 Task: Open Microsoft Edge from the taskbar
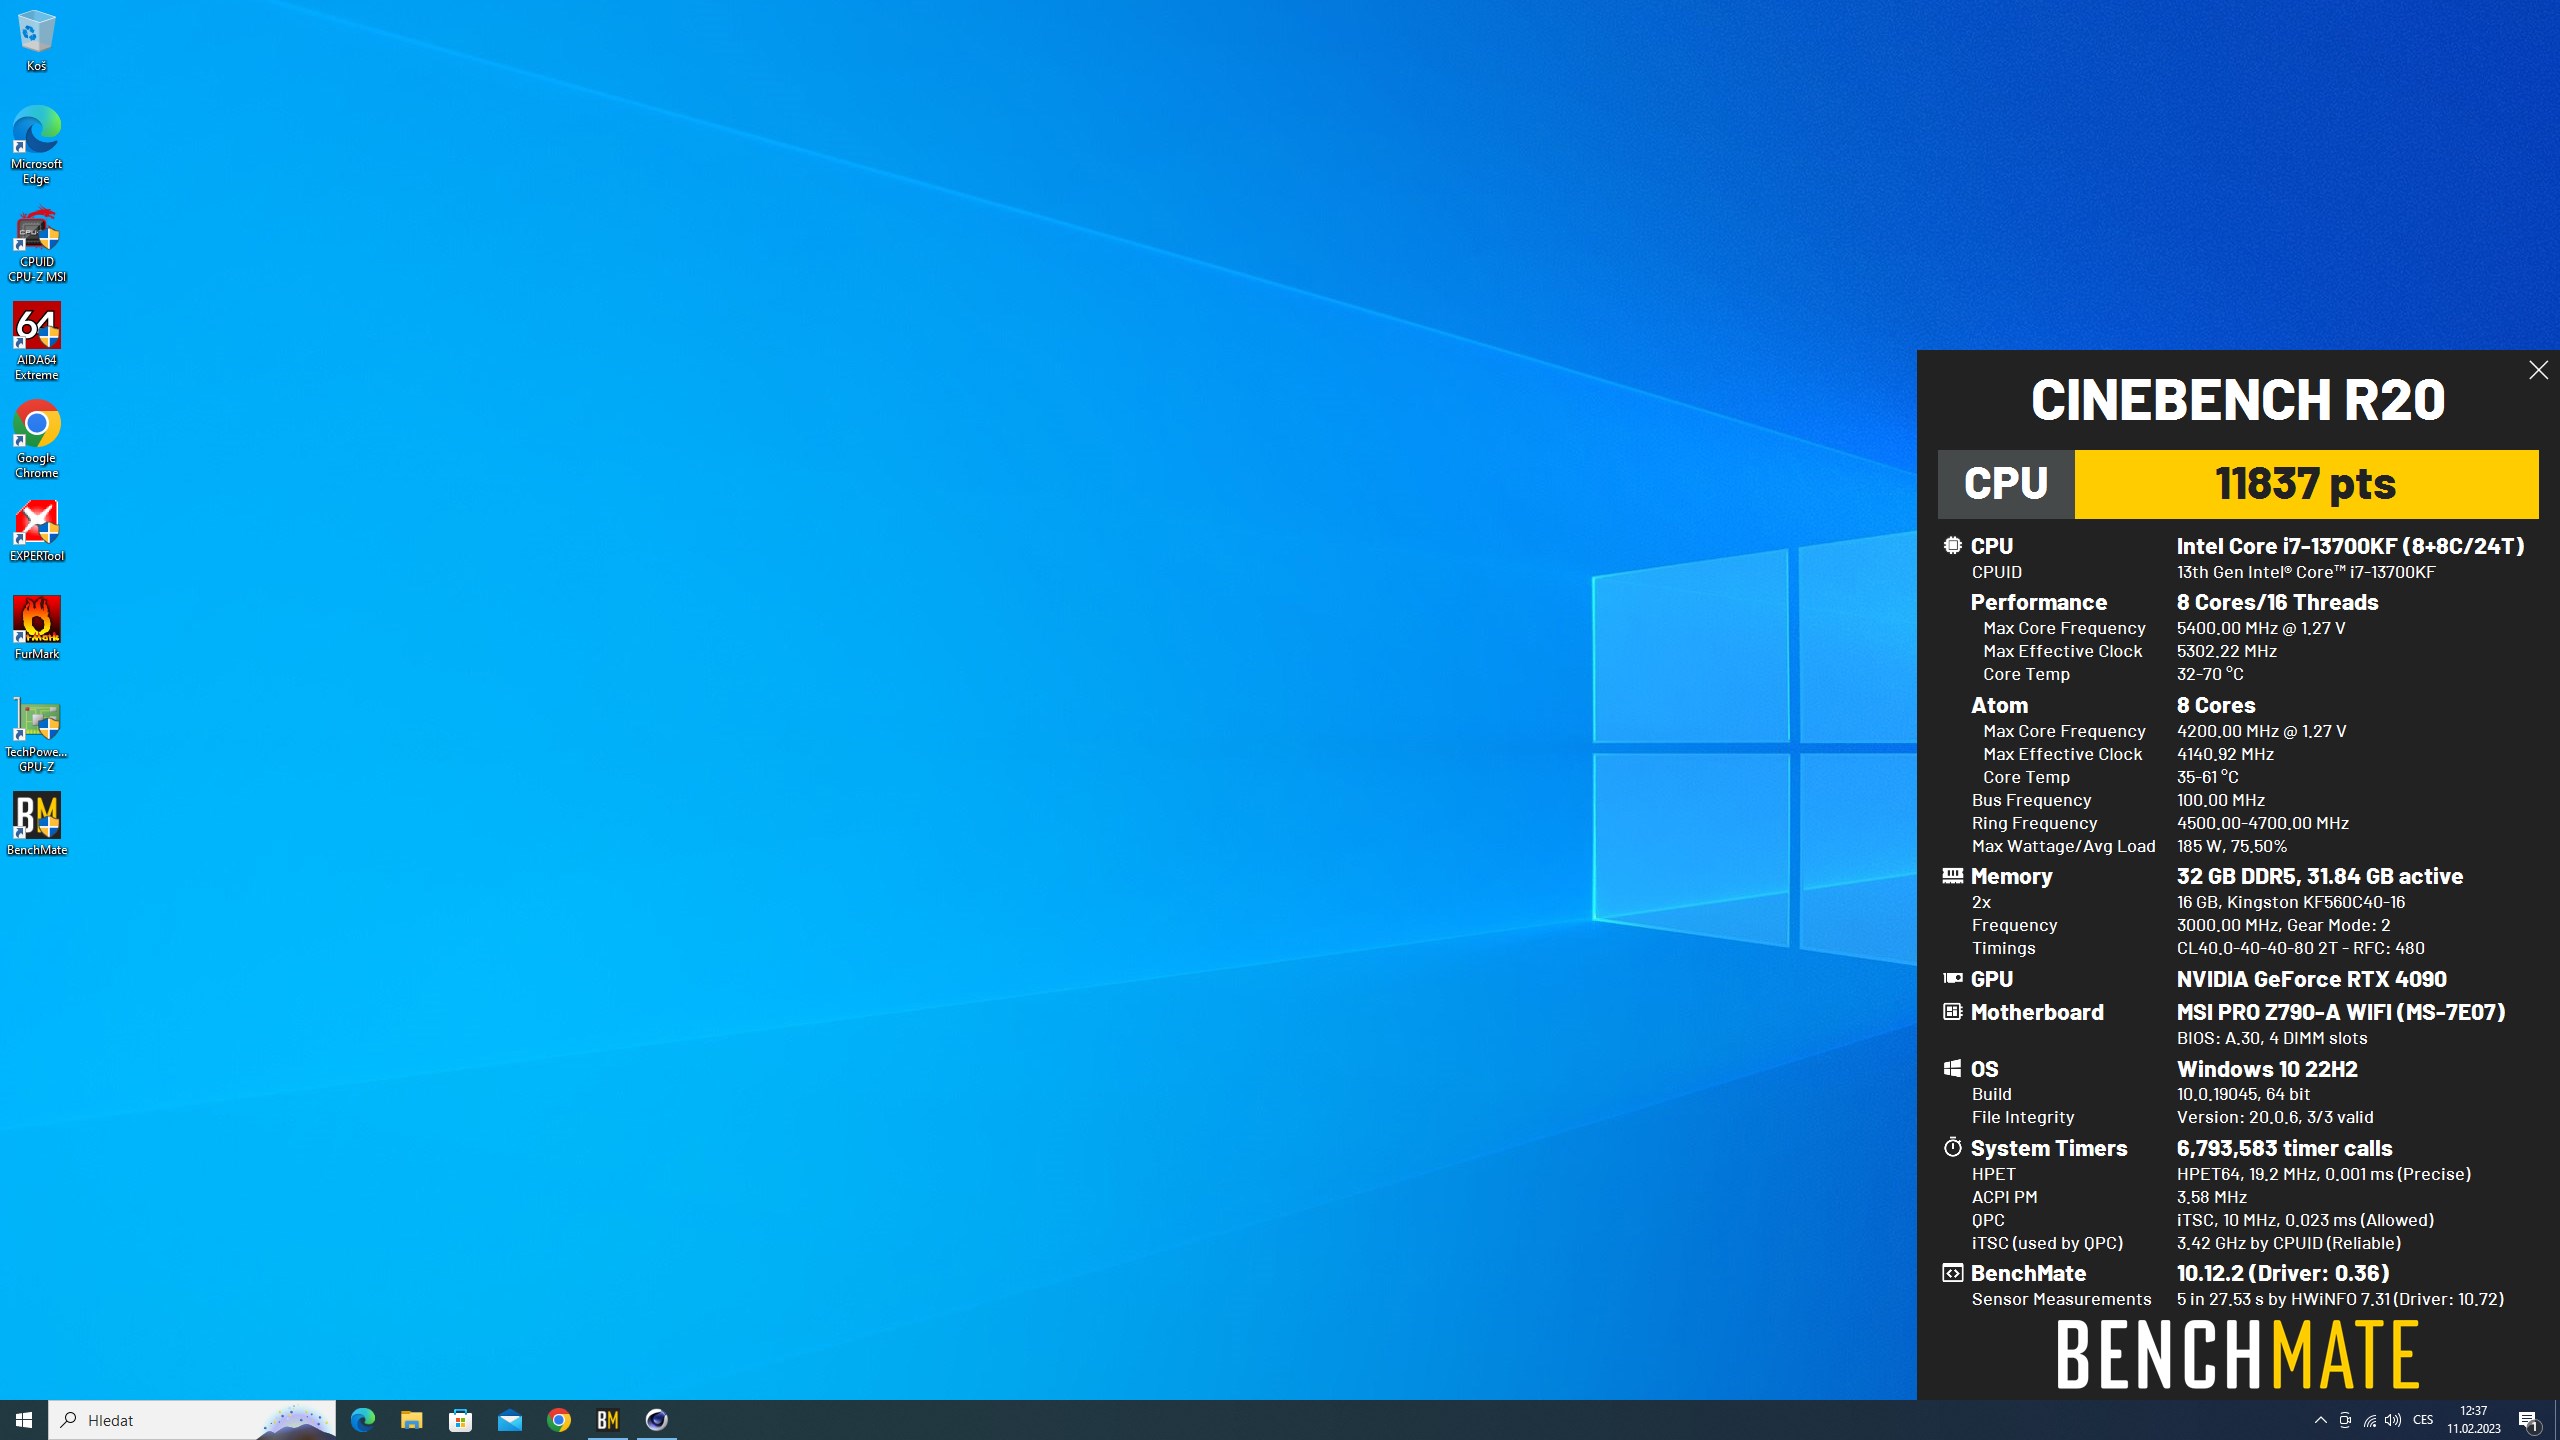[x=363, y=1420]
